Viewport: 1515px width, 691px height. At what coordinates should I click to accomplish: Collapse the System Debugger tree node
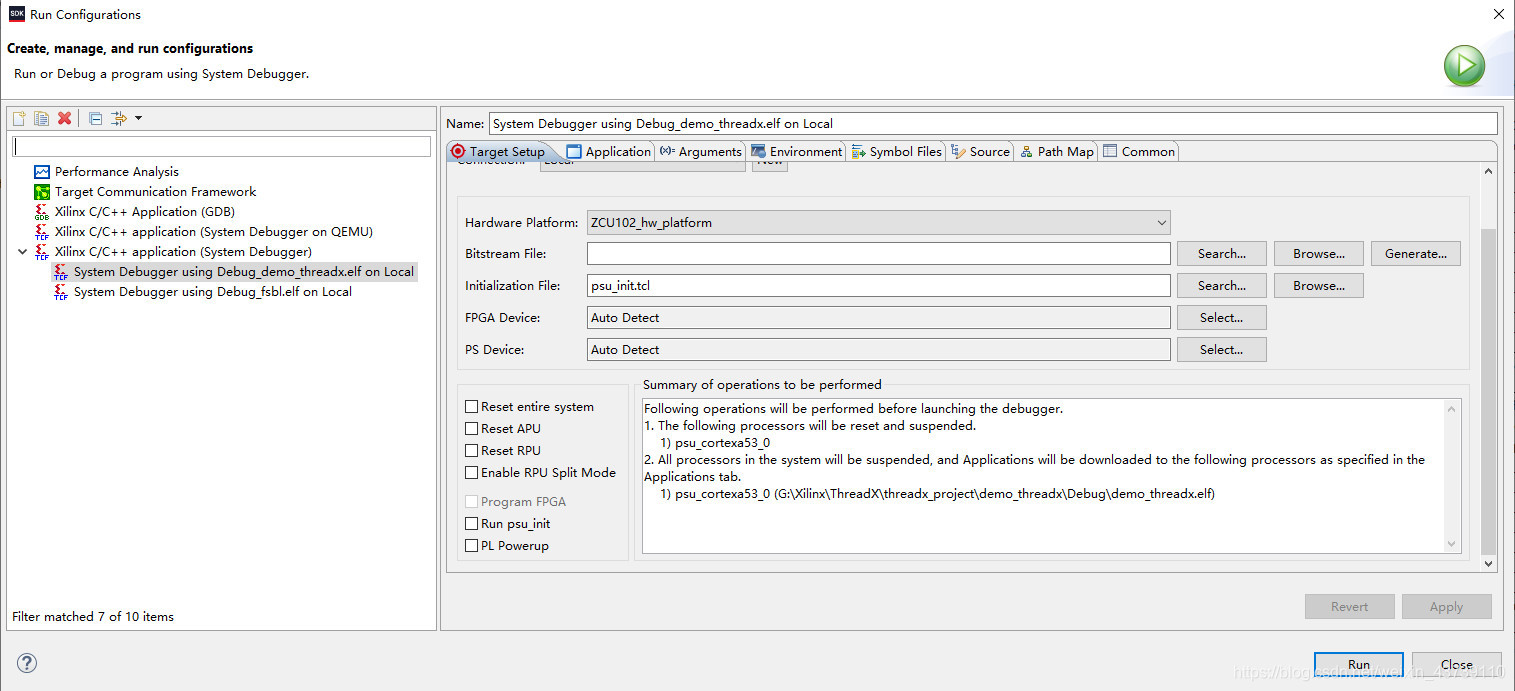coord(23,252)
